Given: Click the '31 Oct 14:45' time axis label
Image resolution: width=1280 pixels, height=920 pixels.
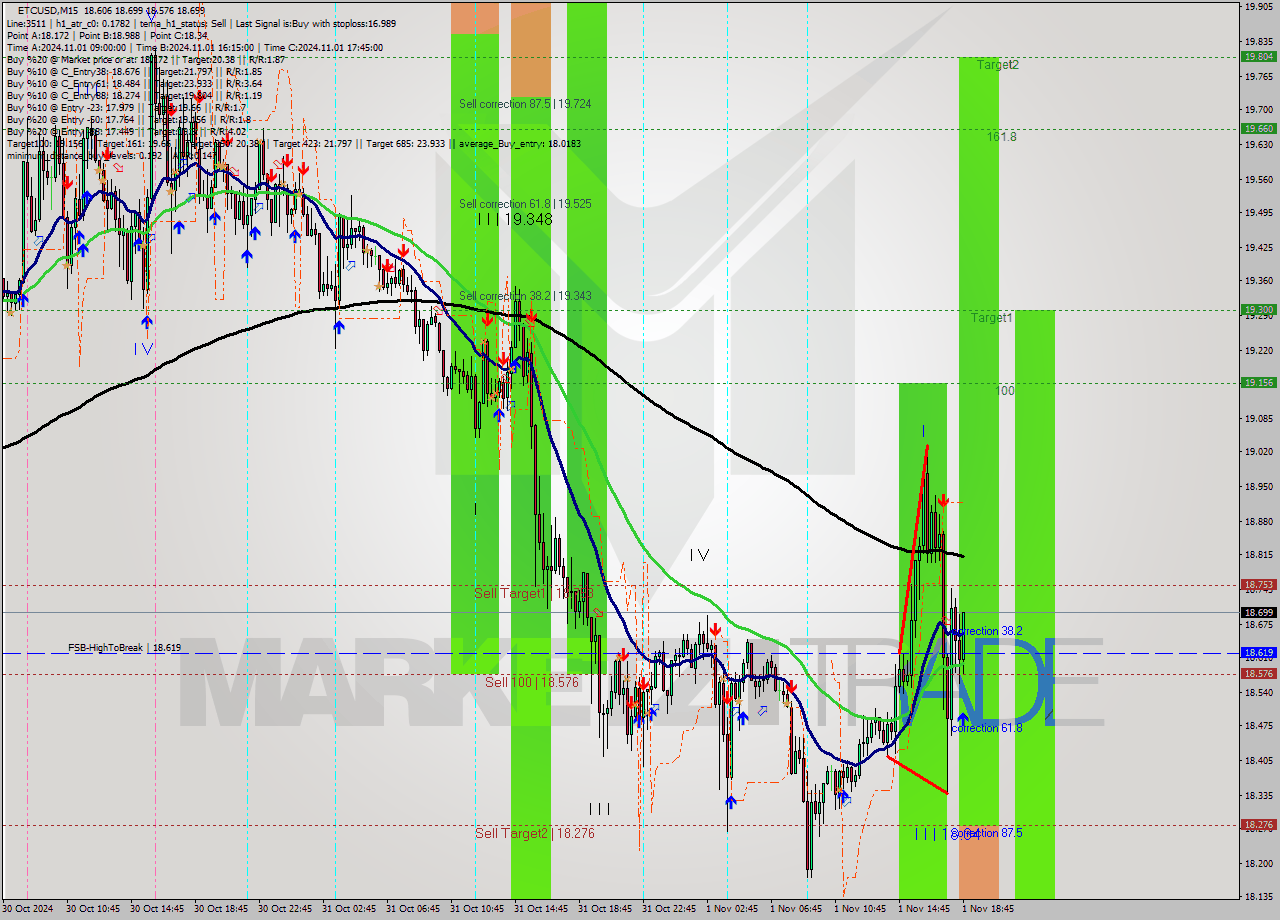Looking at the screenshot, I should tap(541, 909).
